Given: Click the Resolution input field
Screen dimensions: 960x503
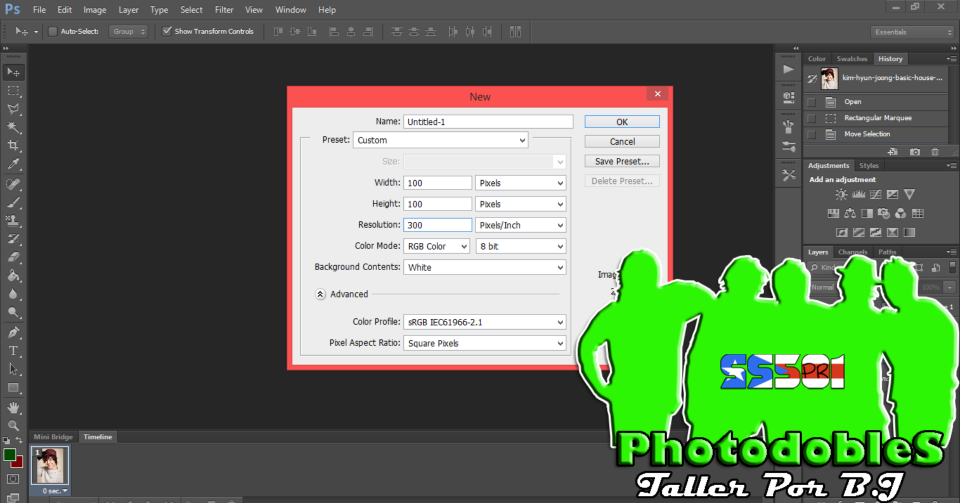Looking at the screenshot, I should coord(437,225).
